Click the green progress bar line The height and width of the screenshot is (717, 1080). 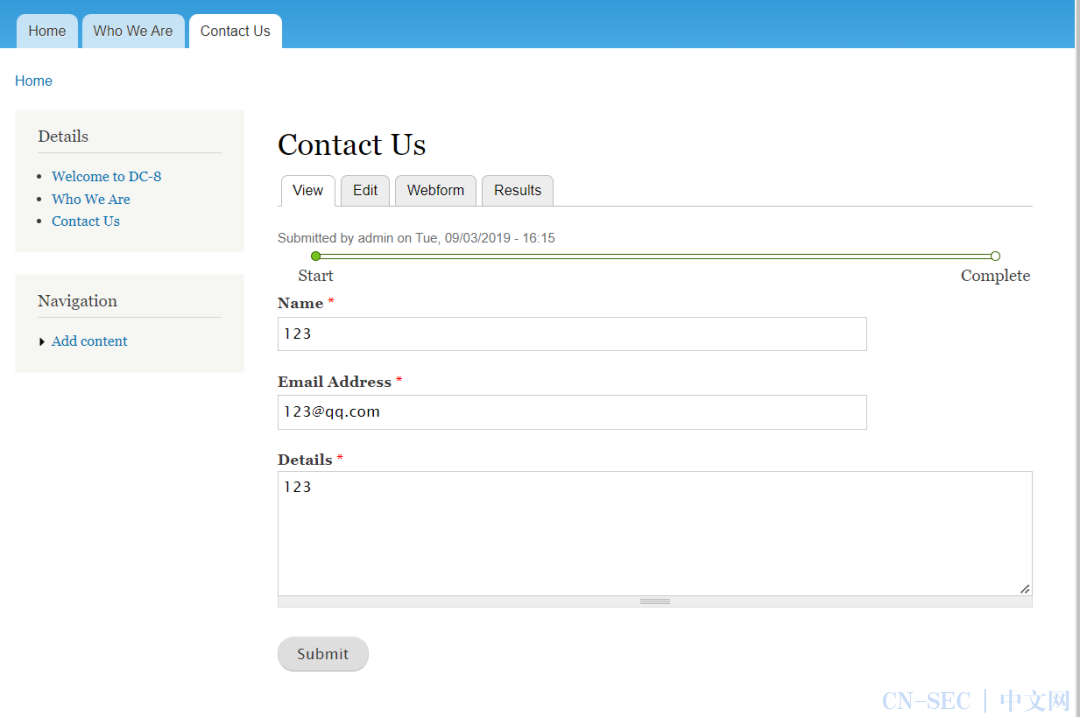pyautogui.click(x=656, y=256)
